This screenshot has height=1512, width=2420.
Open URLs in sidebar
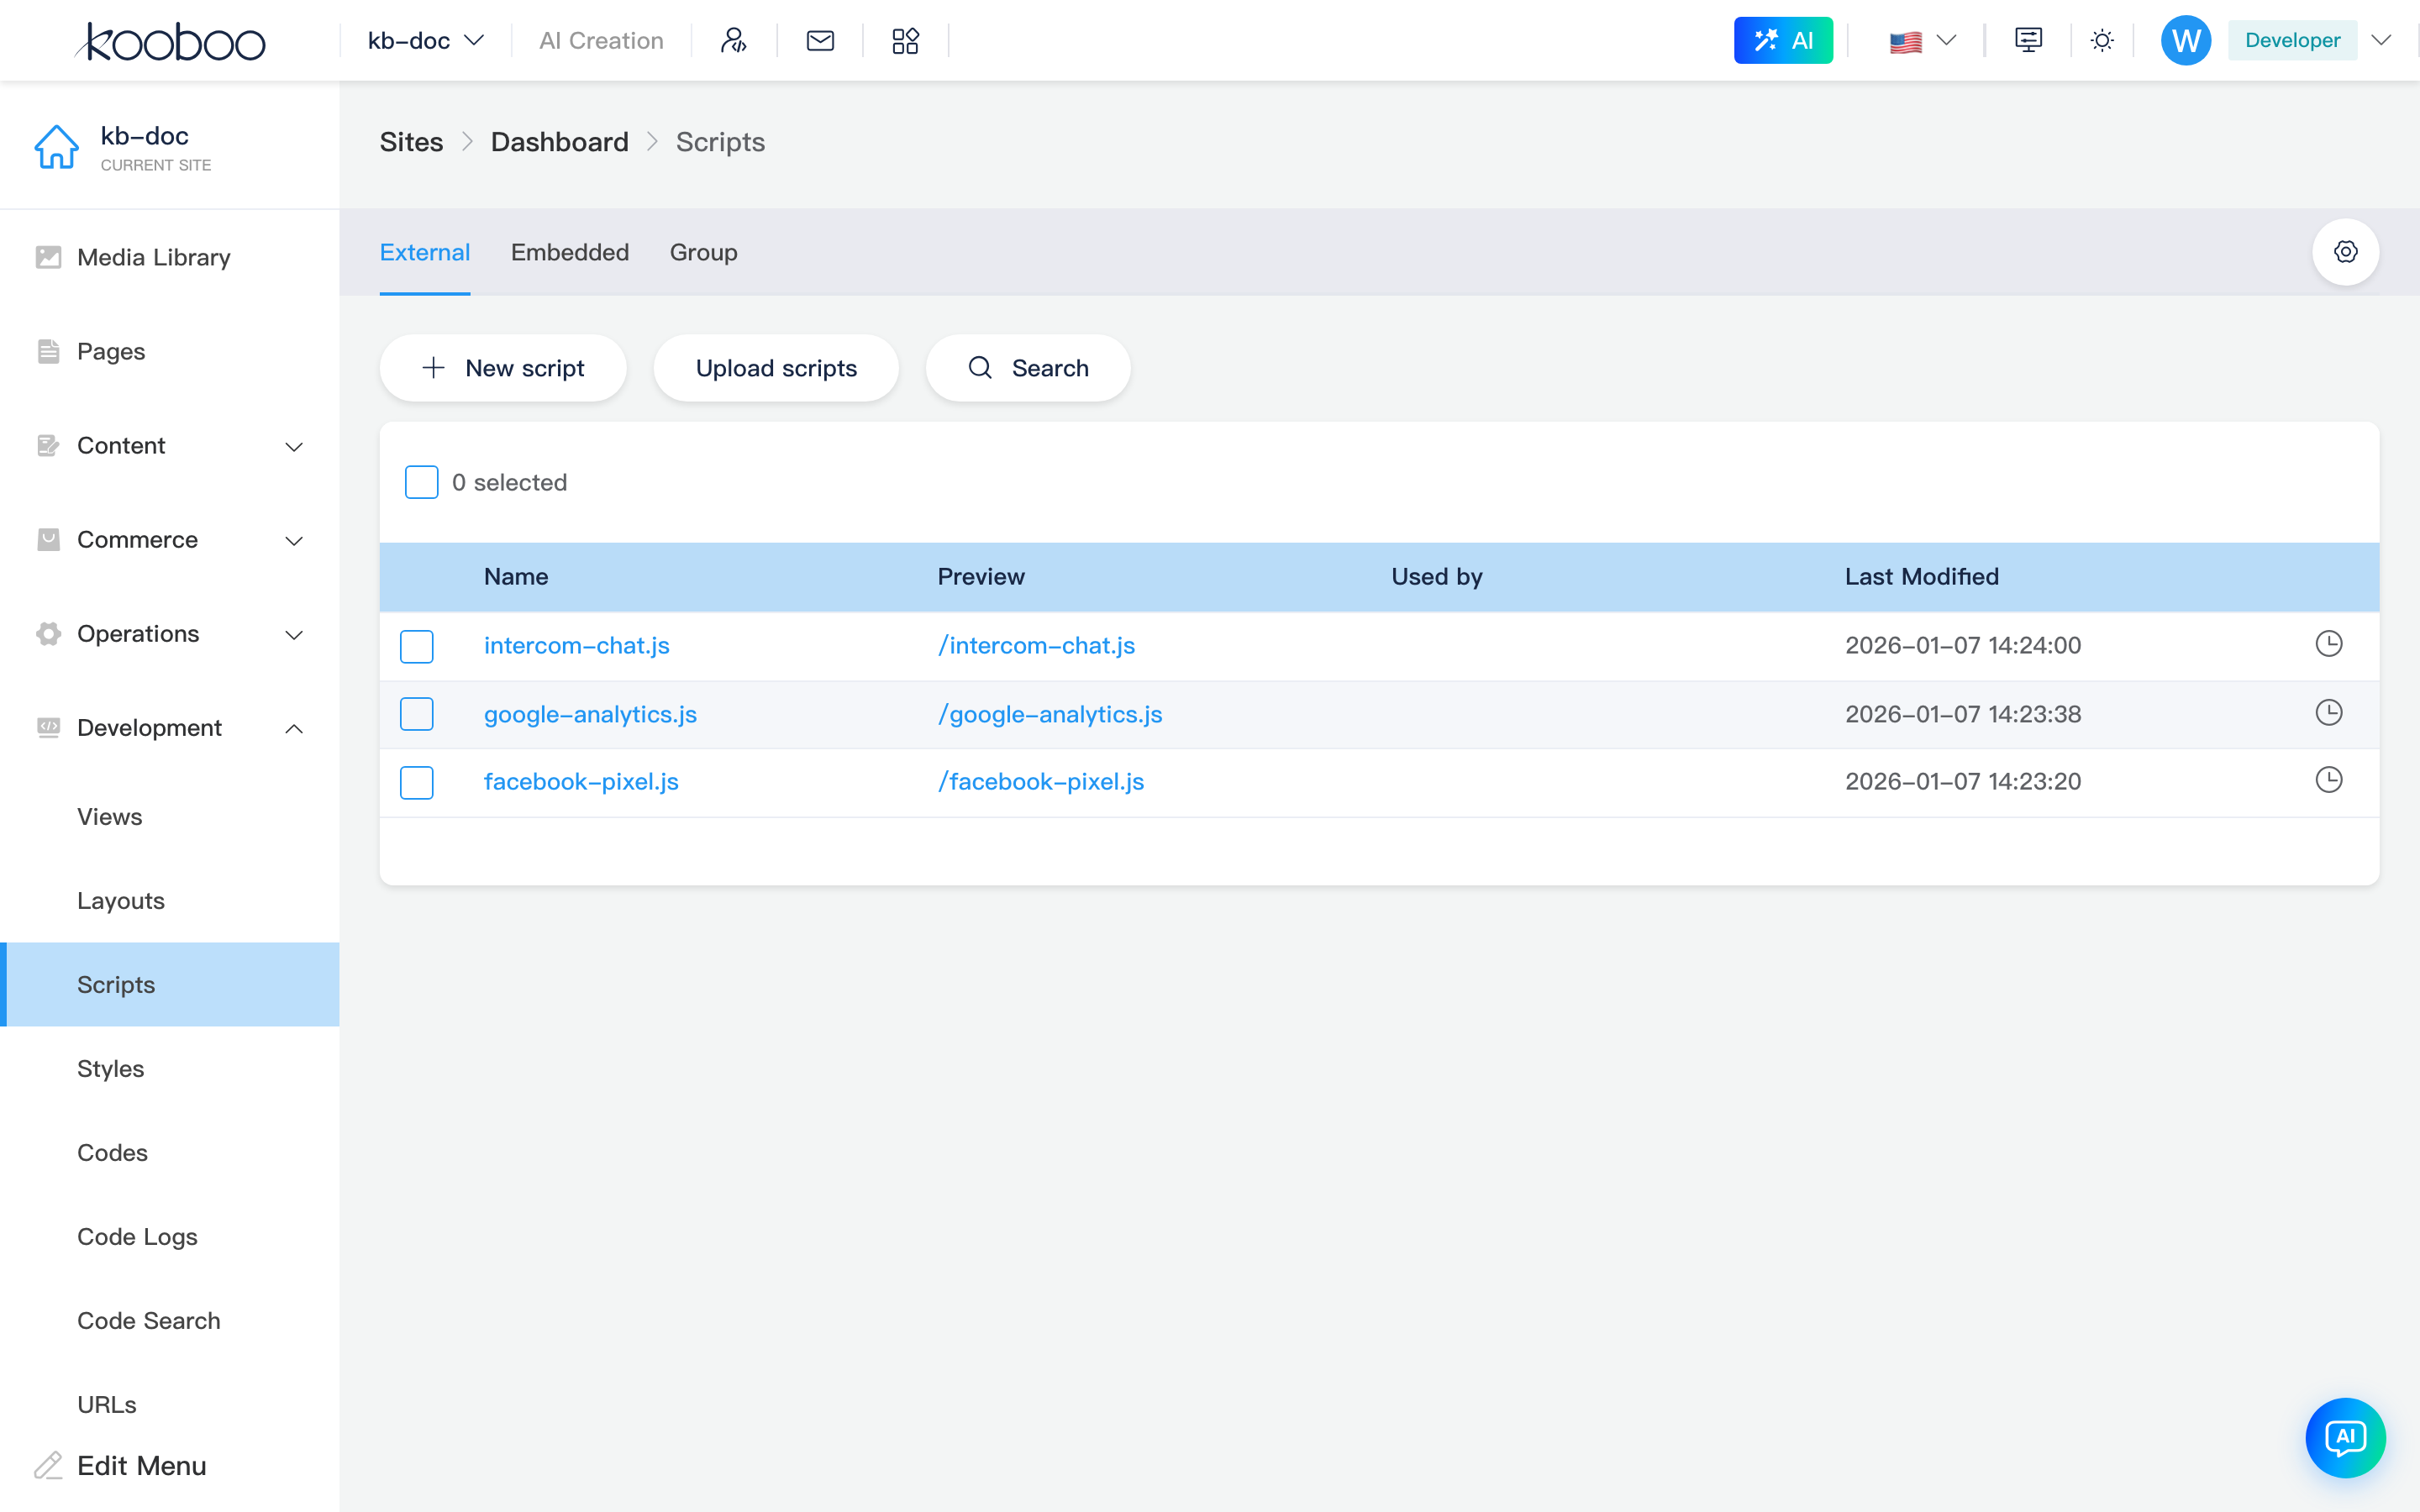pyautogui.click(x=106, y=1405)
